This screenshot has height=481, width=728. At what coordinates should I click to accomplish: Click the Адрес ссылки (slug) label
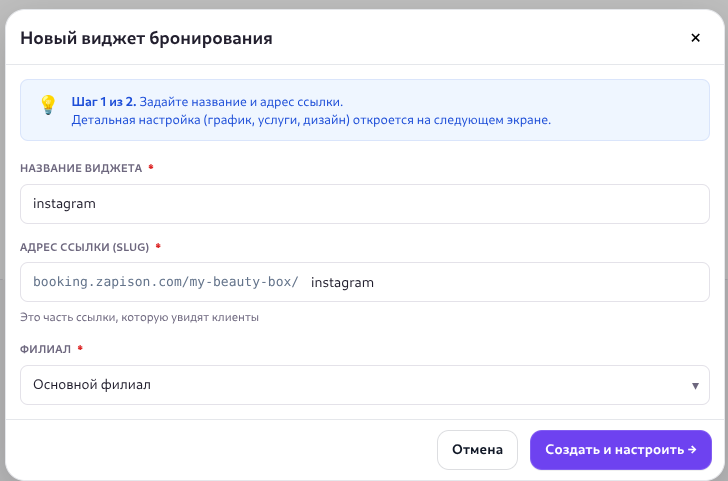84,246
